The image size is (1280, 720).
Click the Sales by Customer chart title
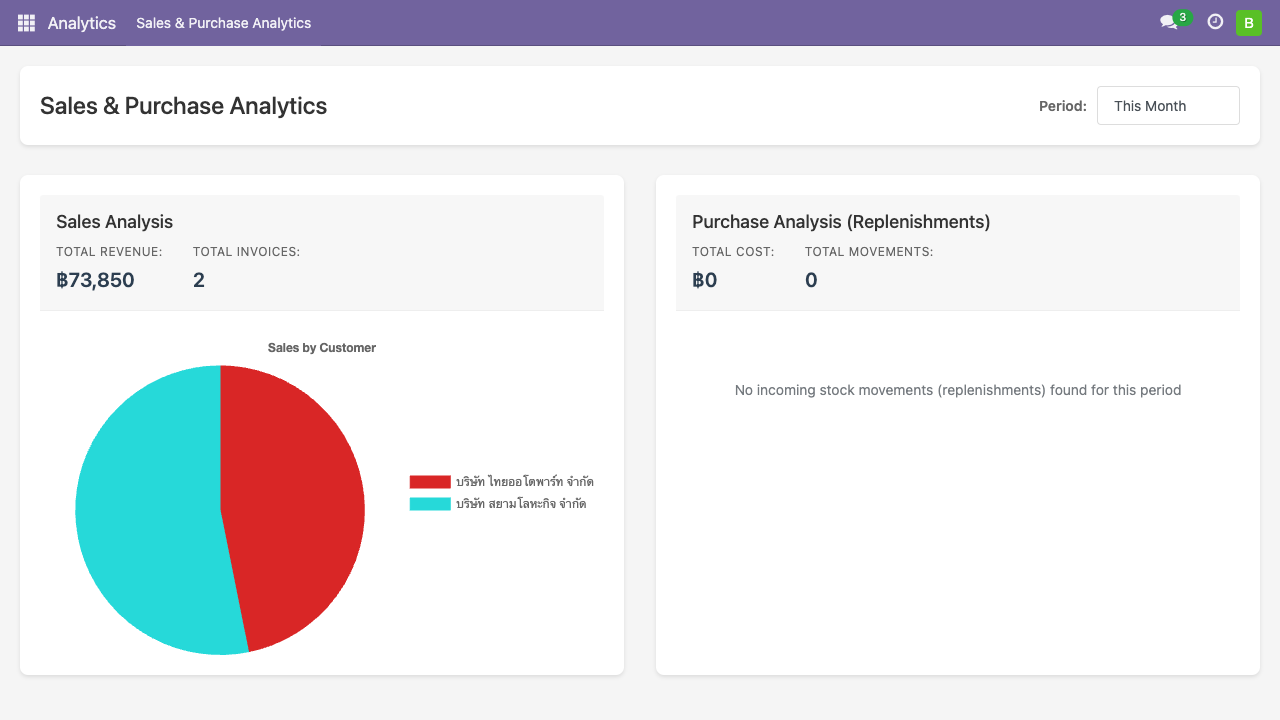click(x=321, y=347)
